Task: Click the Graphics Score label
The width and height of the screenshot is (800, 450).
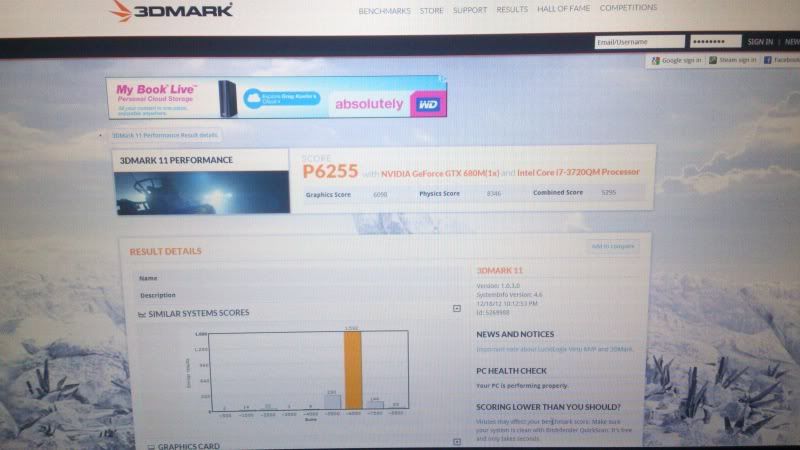Action: point(328,195)
